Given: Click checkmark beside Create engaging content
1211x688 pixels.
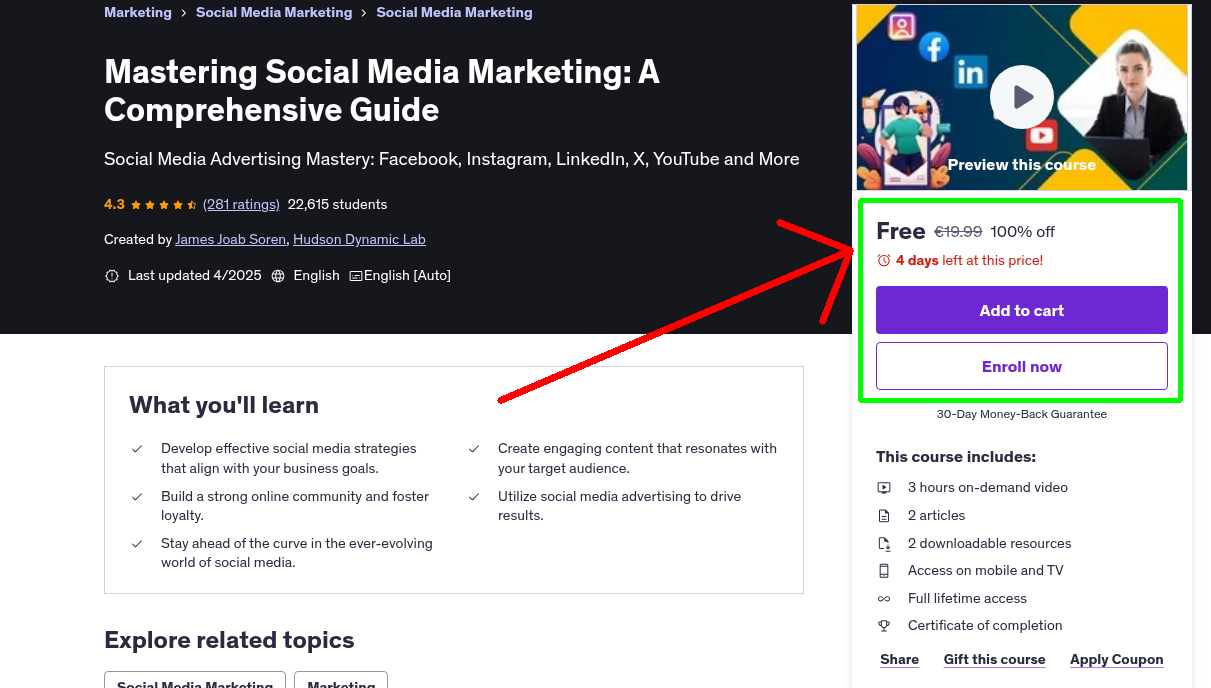Looking at the screenshot, I should click(474, 449).
